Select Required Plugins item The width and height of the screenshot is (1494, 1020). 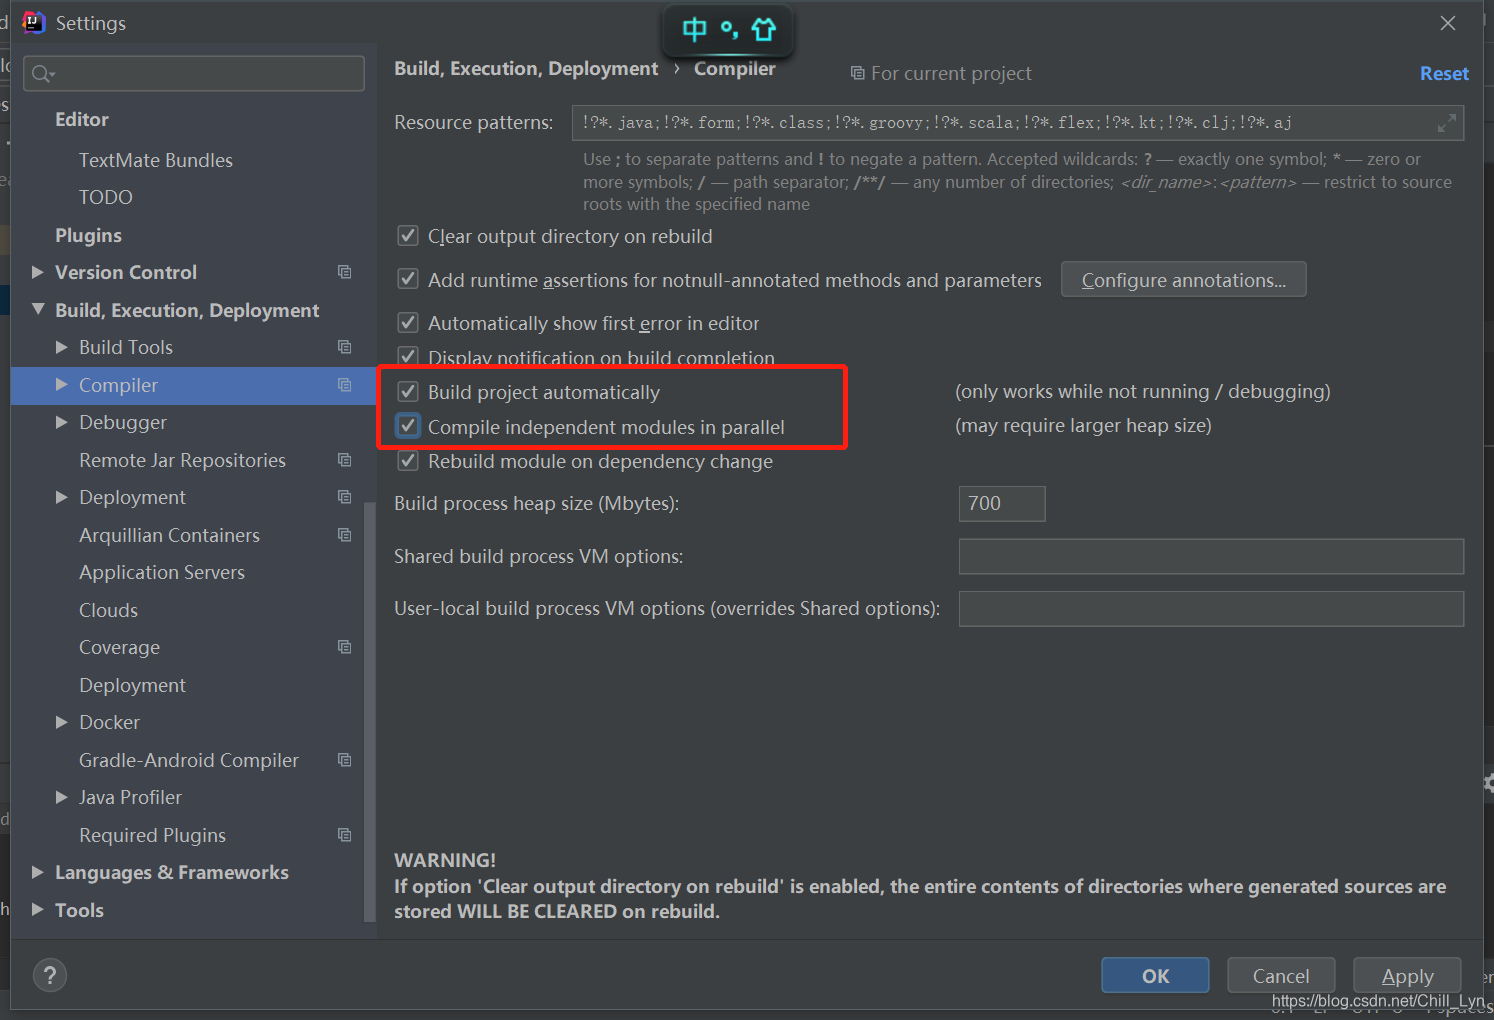152,835
